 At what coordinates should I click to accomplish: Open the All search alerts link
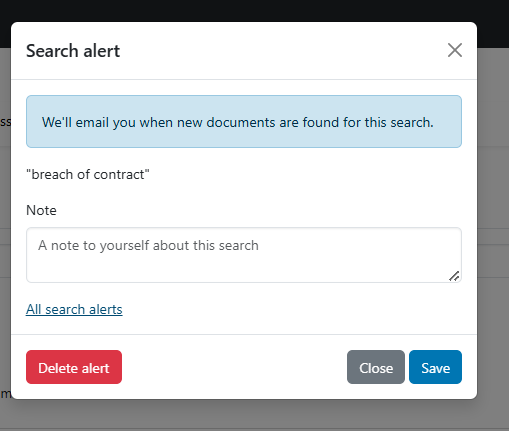[74, 309]
